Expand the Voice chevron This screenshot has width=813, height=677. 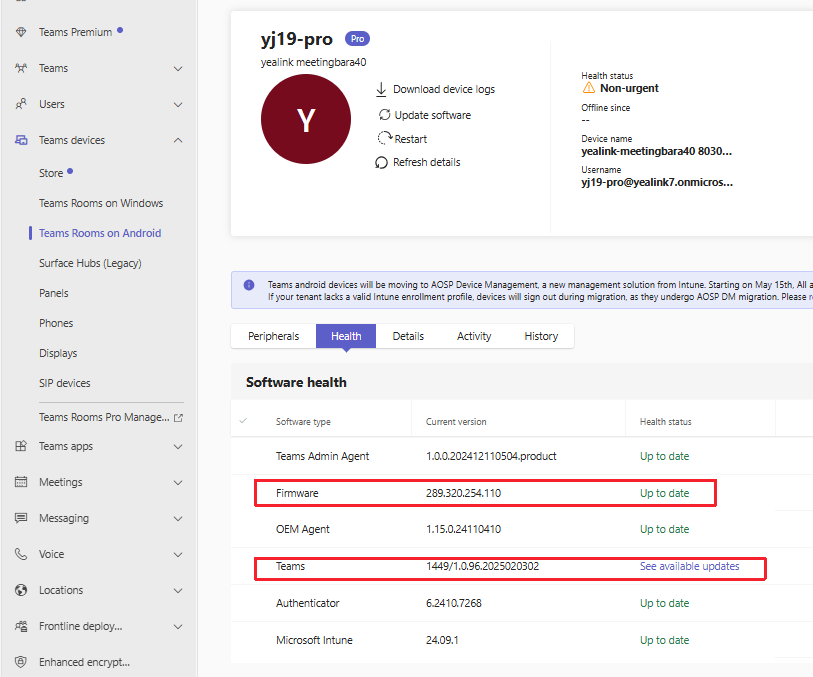pos(178,555)
